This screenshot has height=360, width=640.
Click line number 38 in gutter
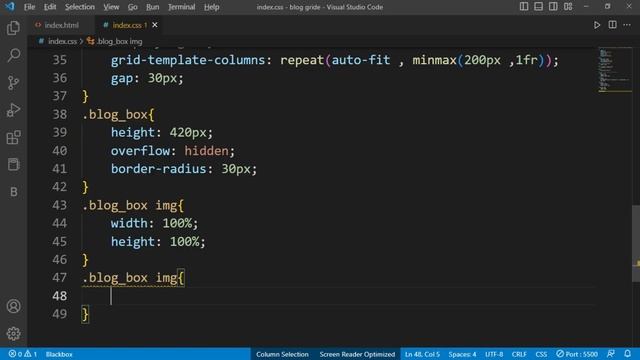60,114
